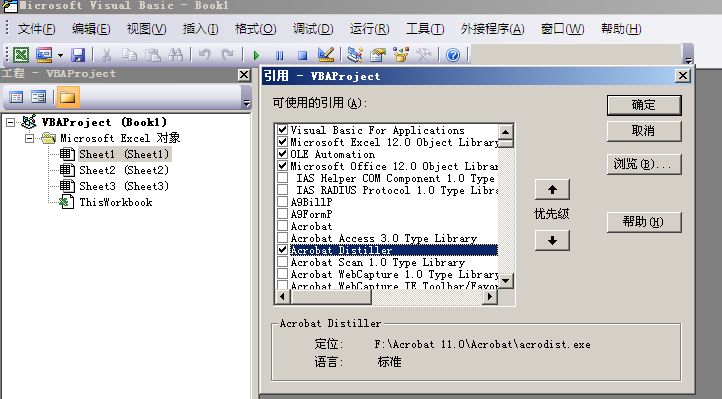Check Acrobat Access 3.0 Type Library
Screen dimensions: 722x399
282,238
